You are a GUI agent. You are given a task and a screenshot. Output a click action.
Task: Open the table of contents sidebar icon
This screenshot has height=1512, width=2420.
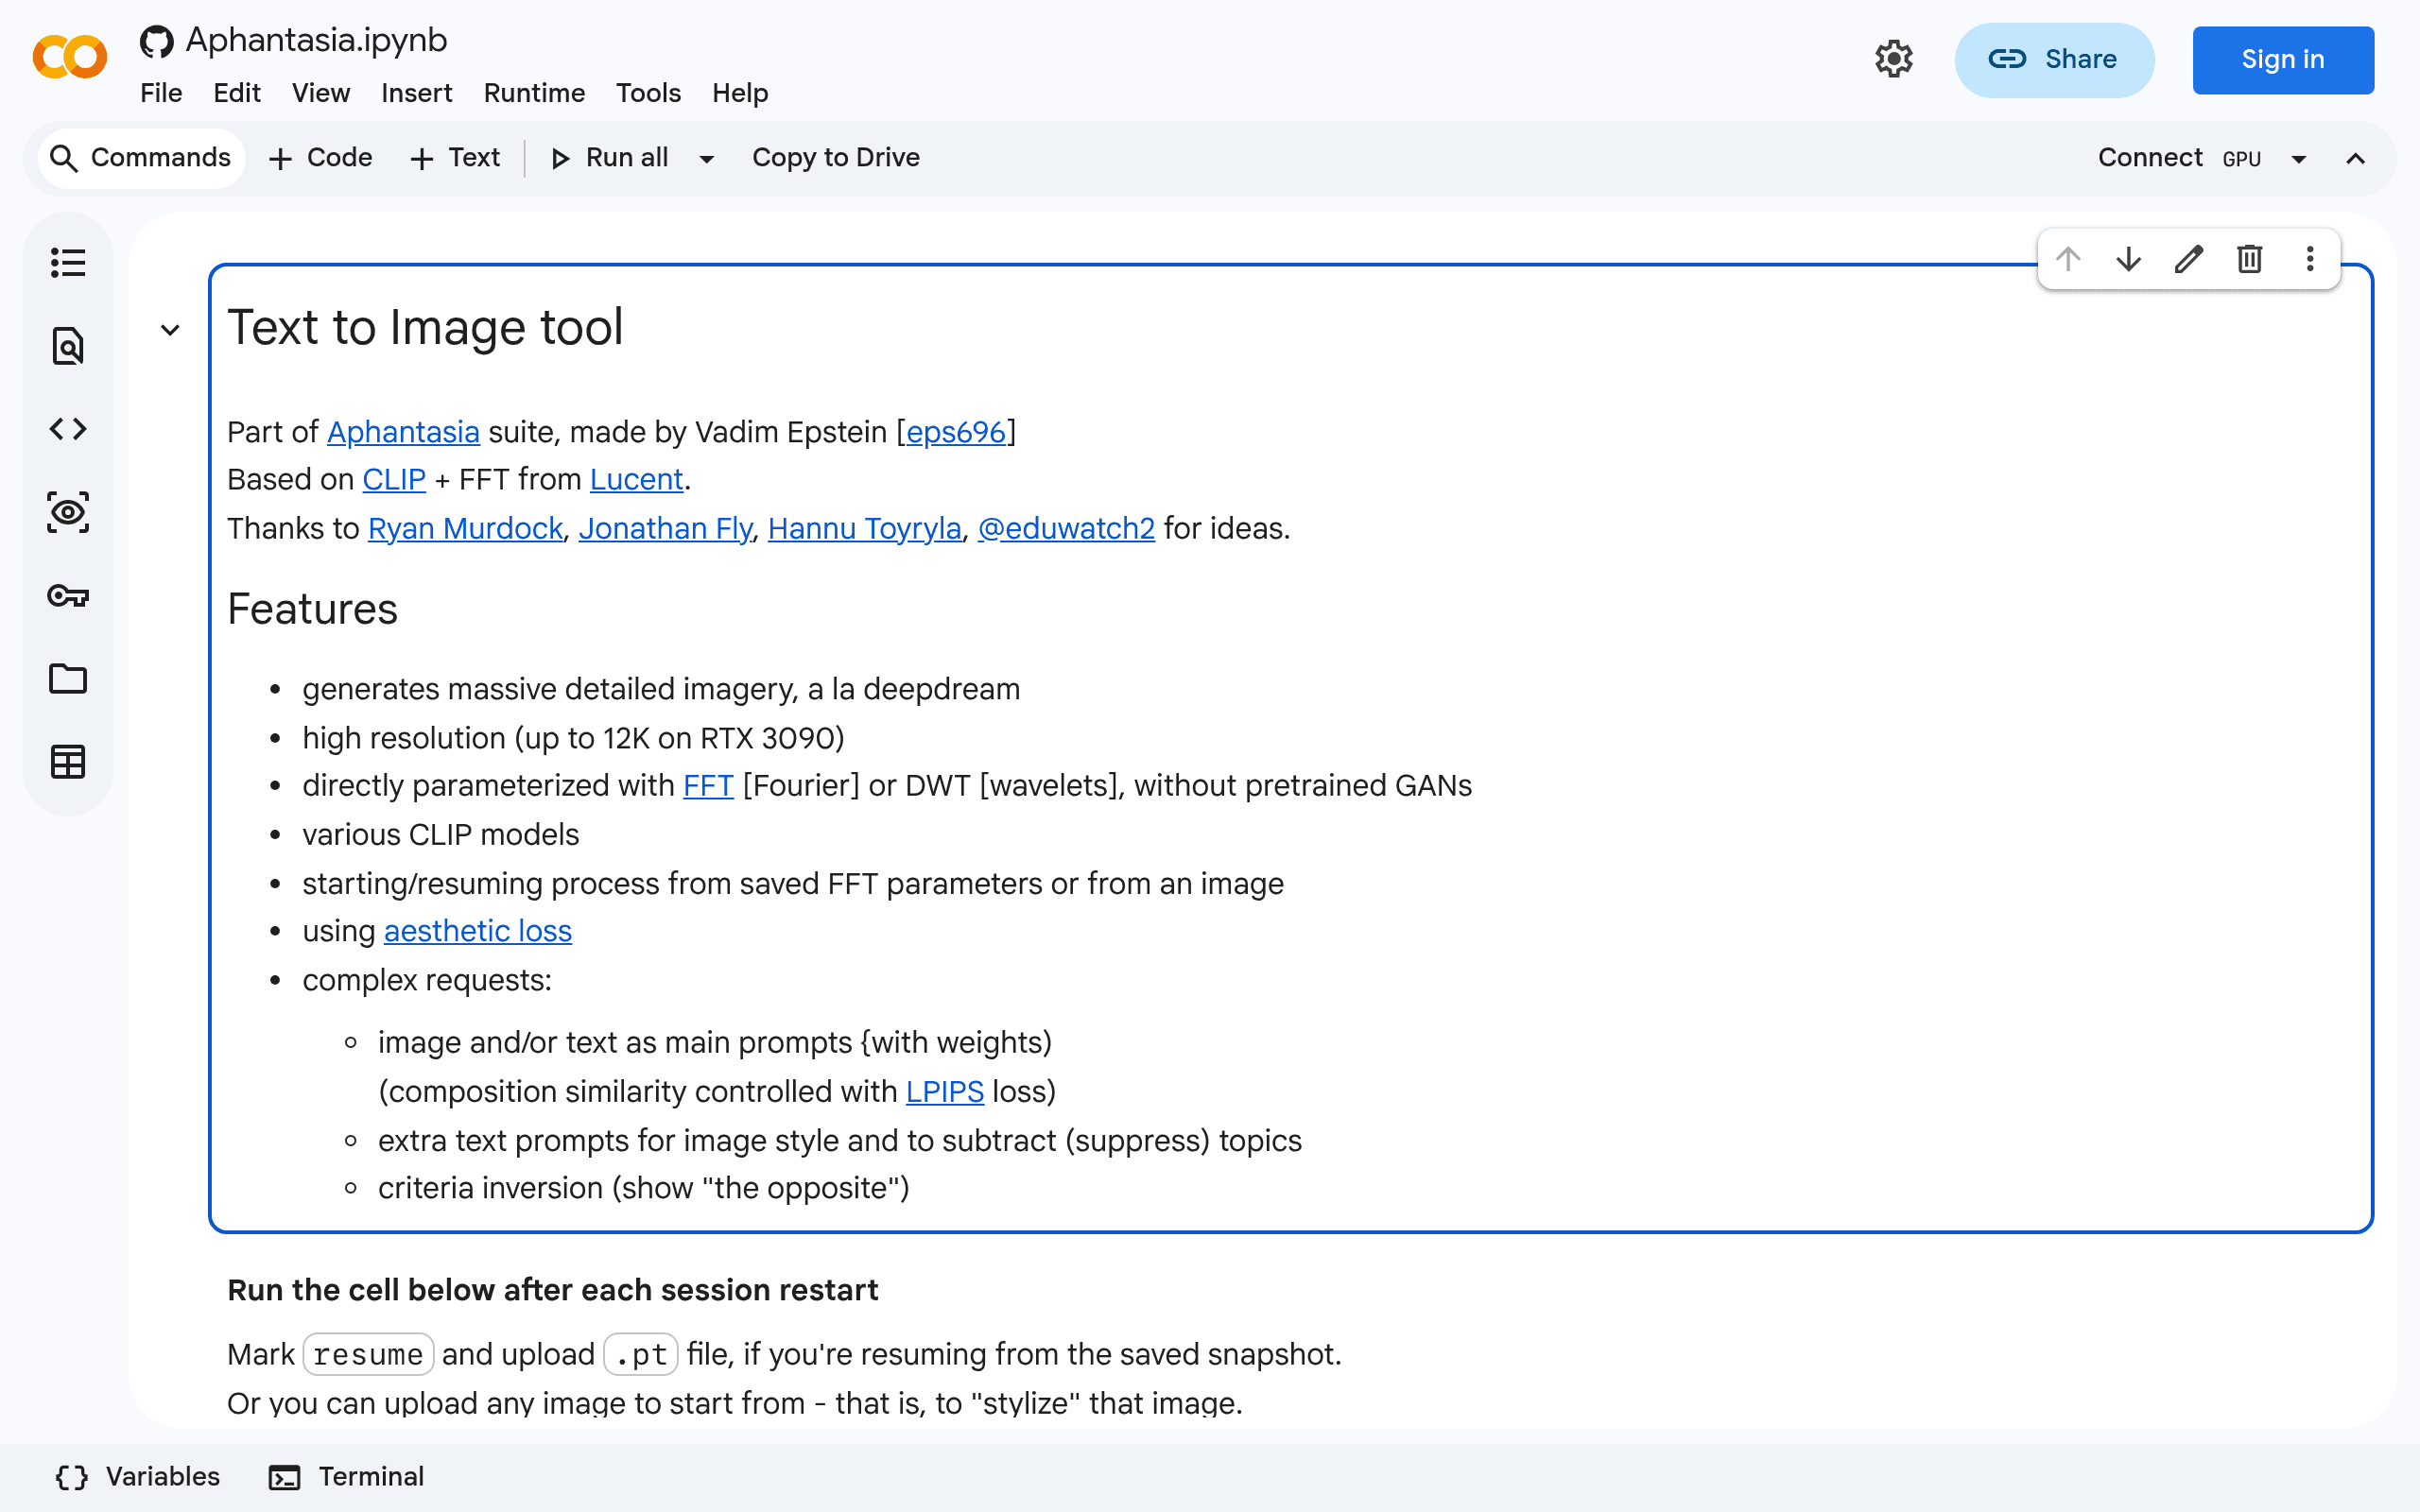[68, 263]
